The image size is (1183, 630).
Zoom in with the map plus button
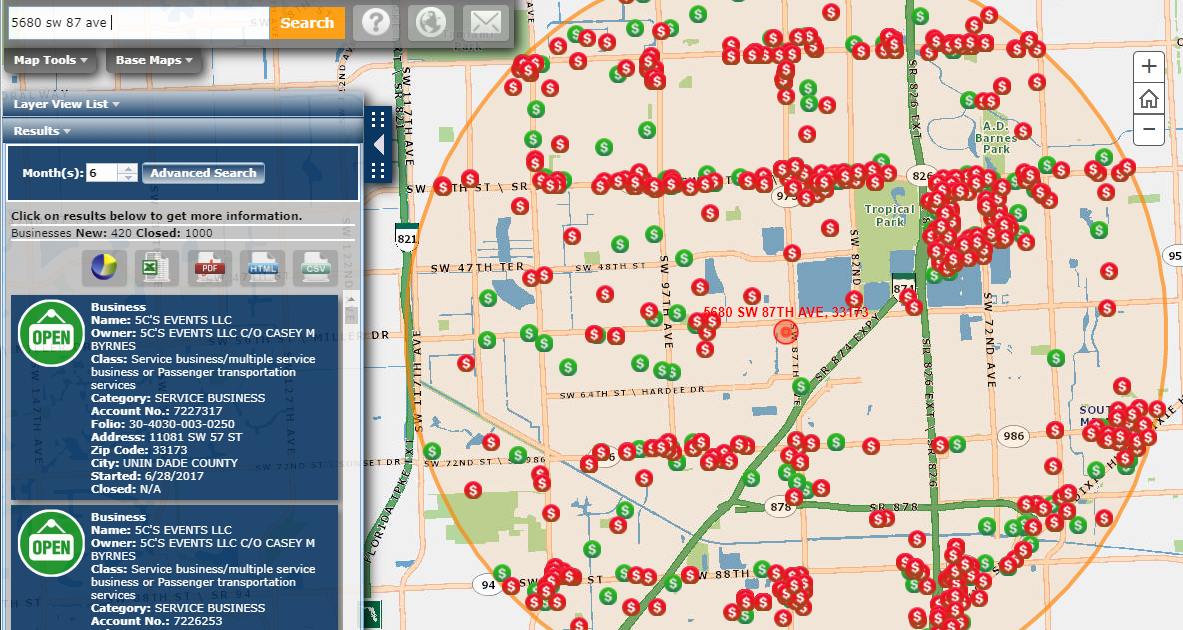tap(1148, 66)
